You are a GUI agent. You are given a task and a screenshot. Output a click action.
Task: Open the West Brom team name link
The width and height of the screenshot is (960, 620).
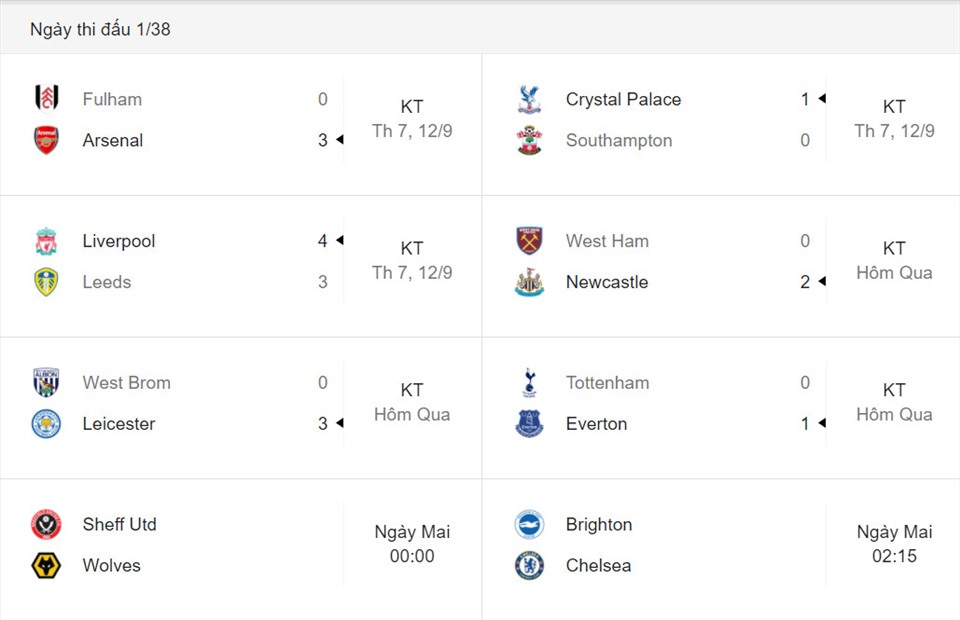point(127,383)
